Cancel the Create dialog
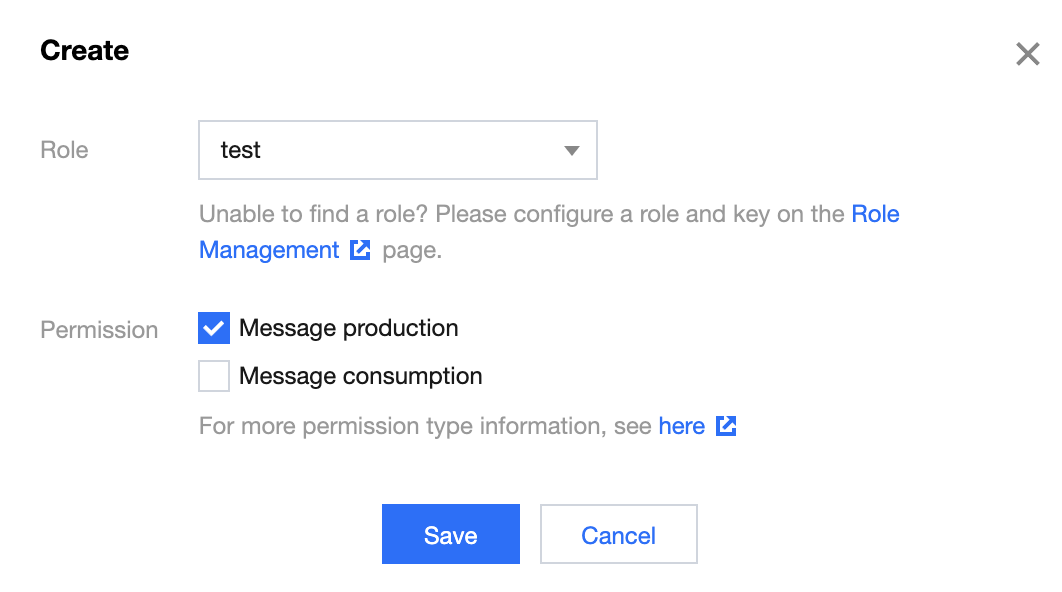 click(x=618, y=534)
